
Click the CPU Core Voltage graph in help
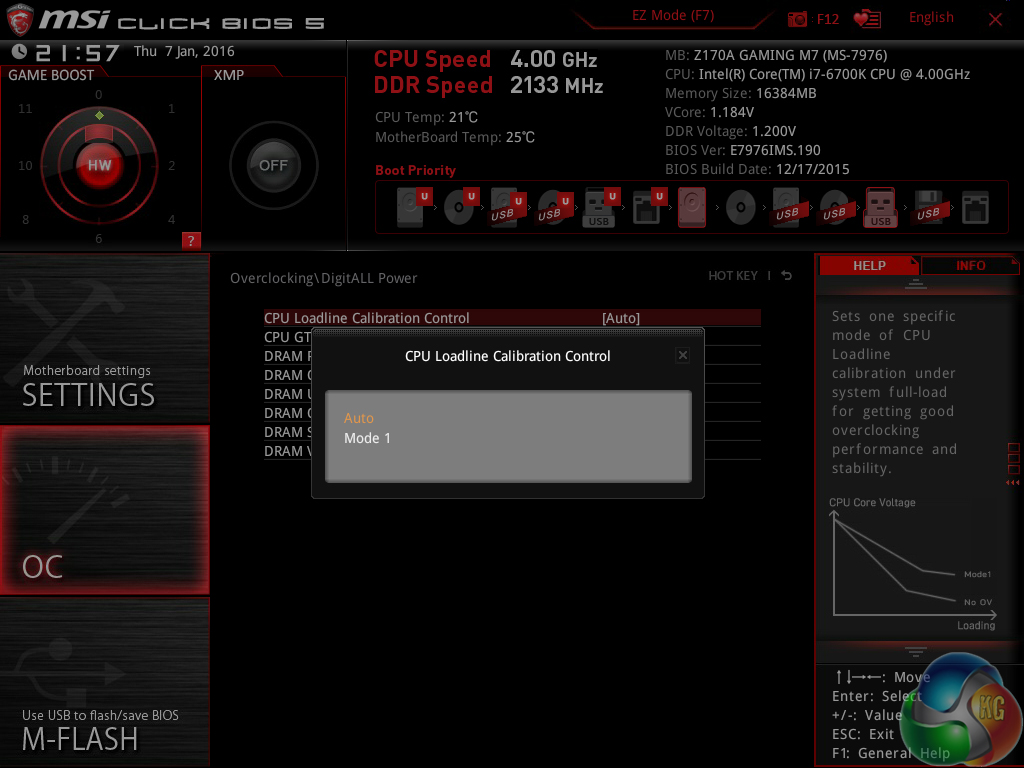[913, 565]
